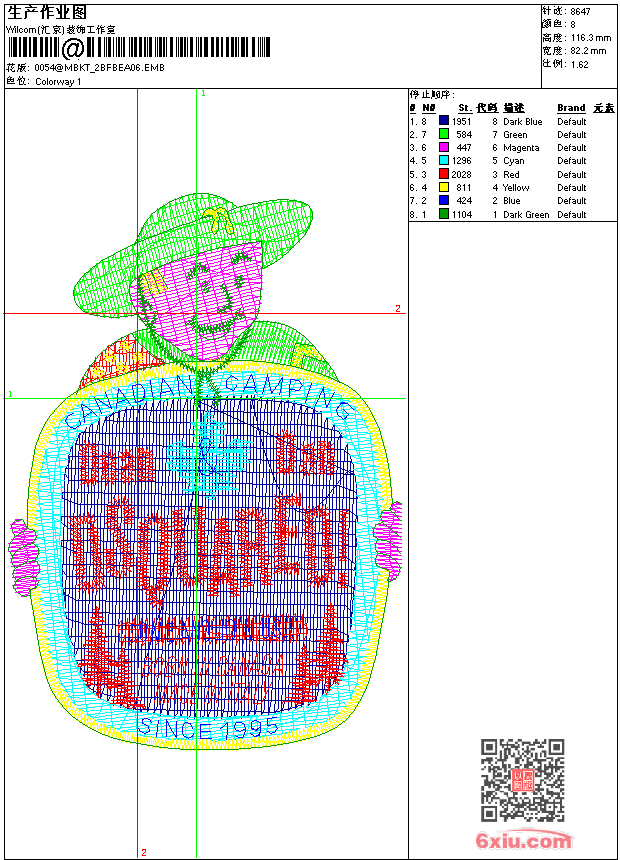The width and height of the screenshot is (620, 860).
Task: Click the stitch count value '8647'
Action: coord(580,12)
